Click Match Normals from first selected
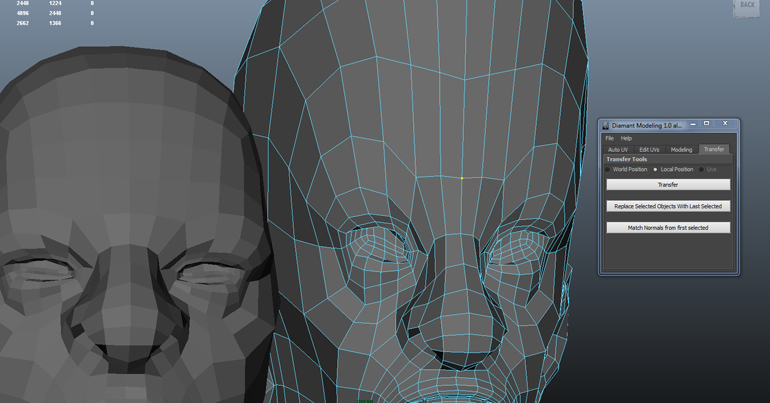Viewport: 770px width, 403px height. 667,227
